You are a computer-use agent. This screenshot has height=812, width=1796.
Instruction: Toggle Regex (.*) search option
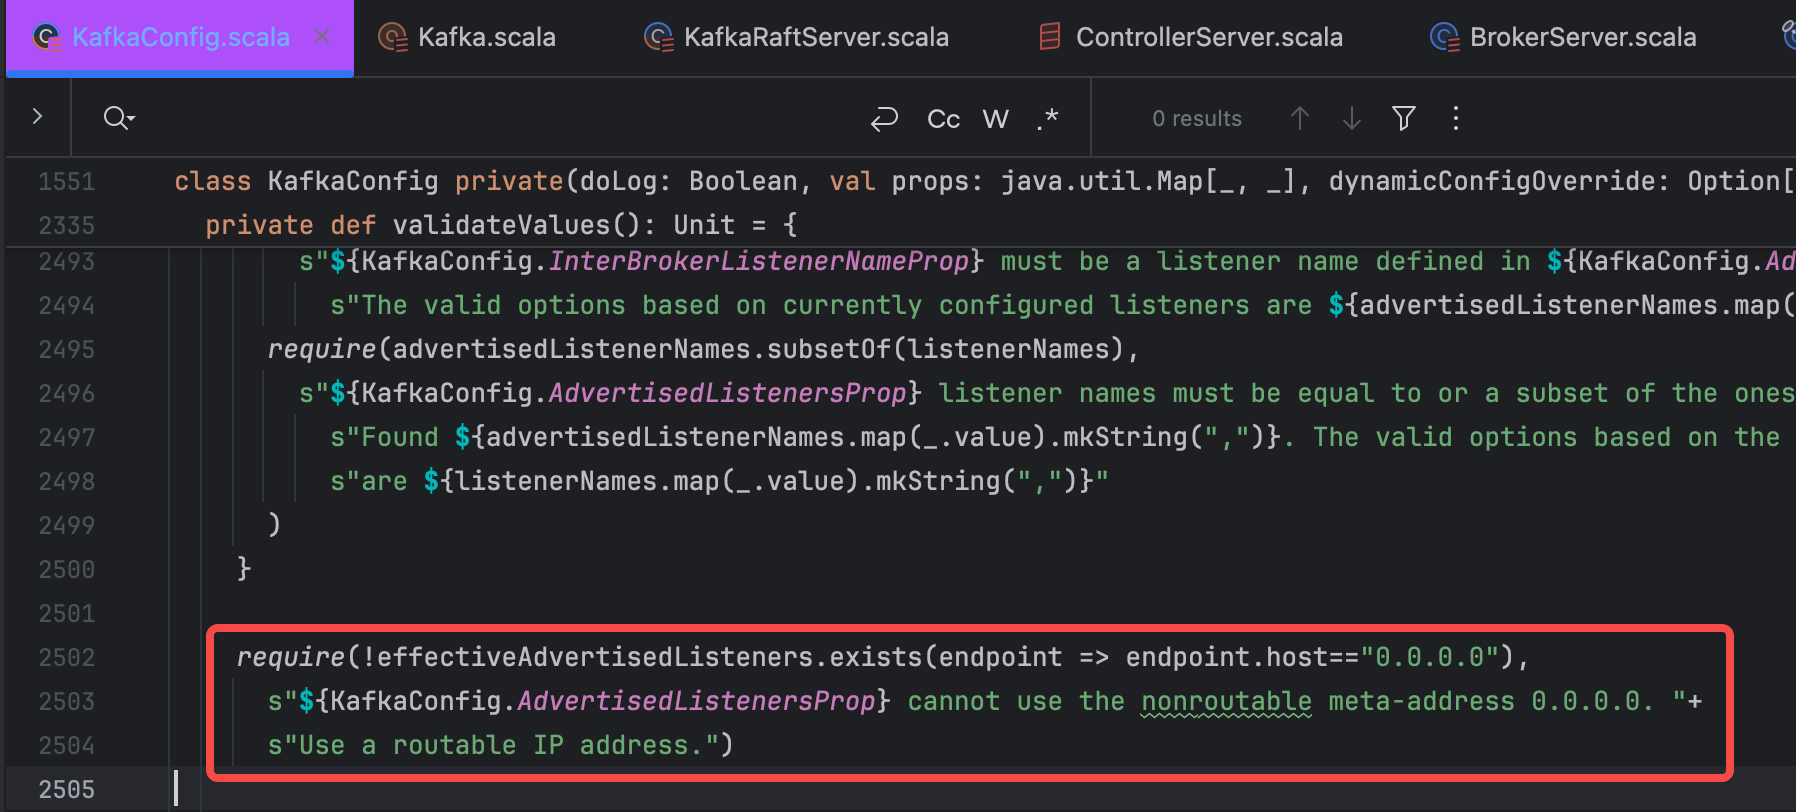tap(1047, 119)
